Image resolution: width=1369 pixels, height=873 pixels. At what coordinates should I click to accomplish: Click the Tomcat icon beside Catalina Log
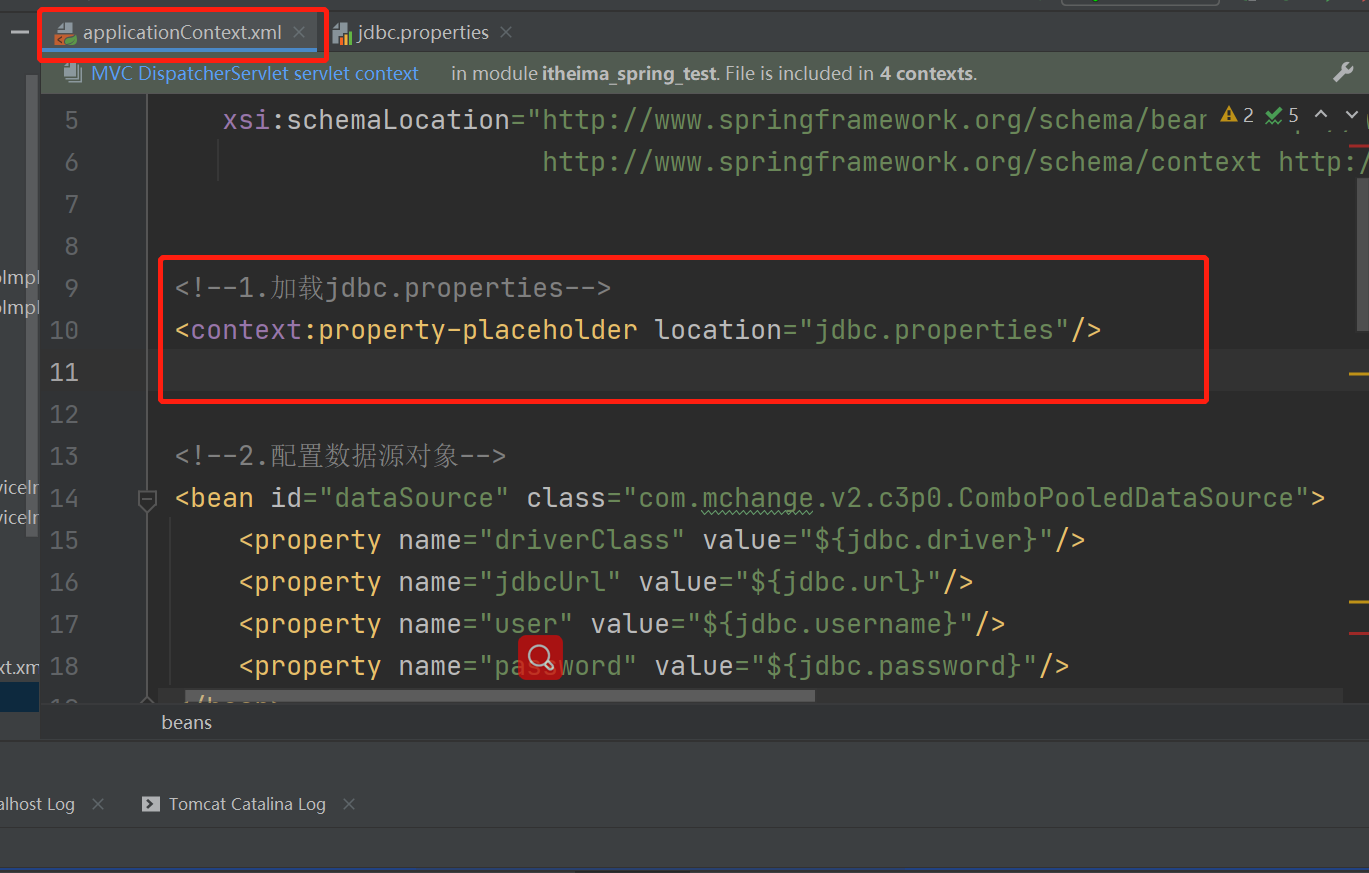click(150, 803)
